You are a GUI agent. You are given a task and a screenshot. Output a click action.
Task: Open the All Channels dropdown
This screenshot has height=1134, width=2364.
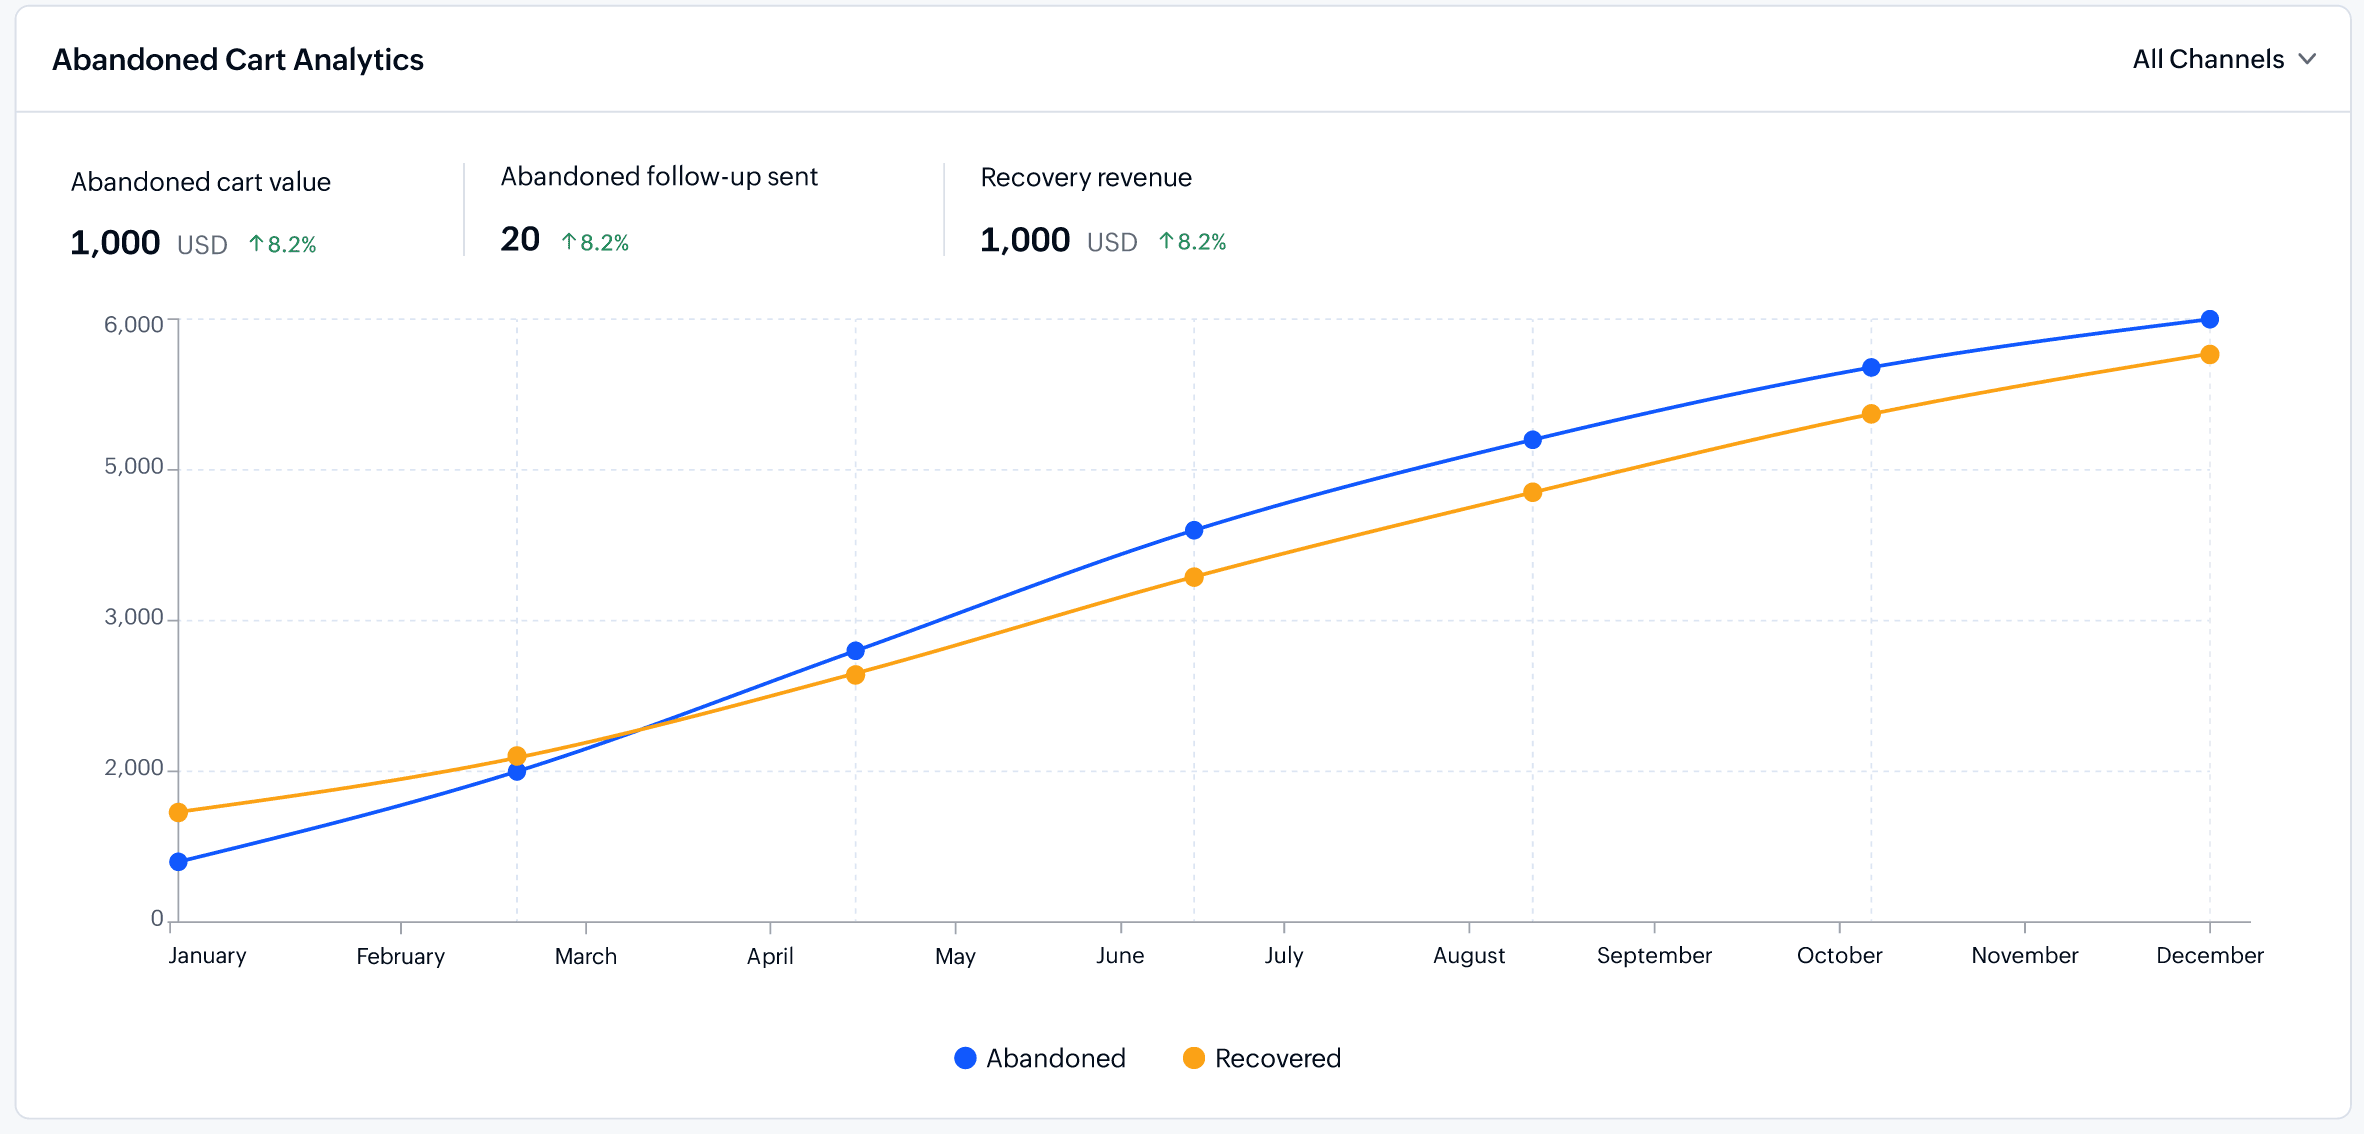pos(2224,59)
